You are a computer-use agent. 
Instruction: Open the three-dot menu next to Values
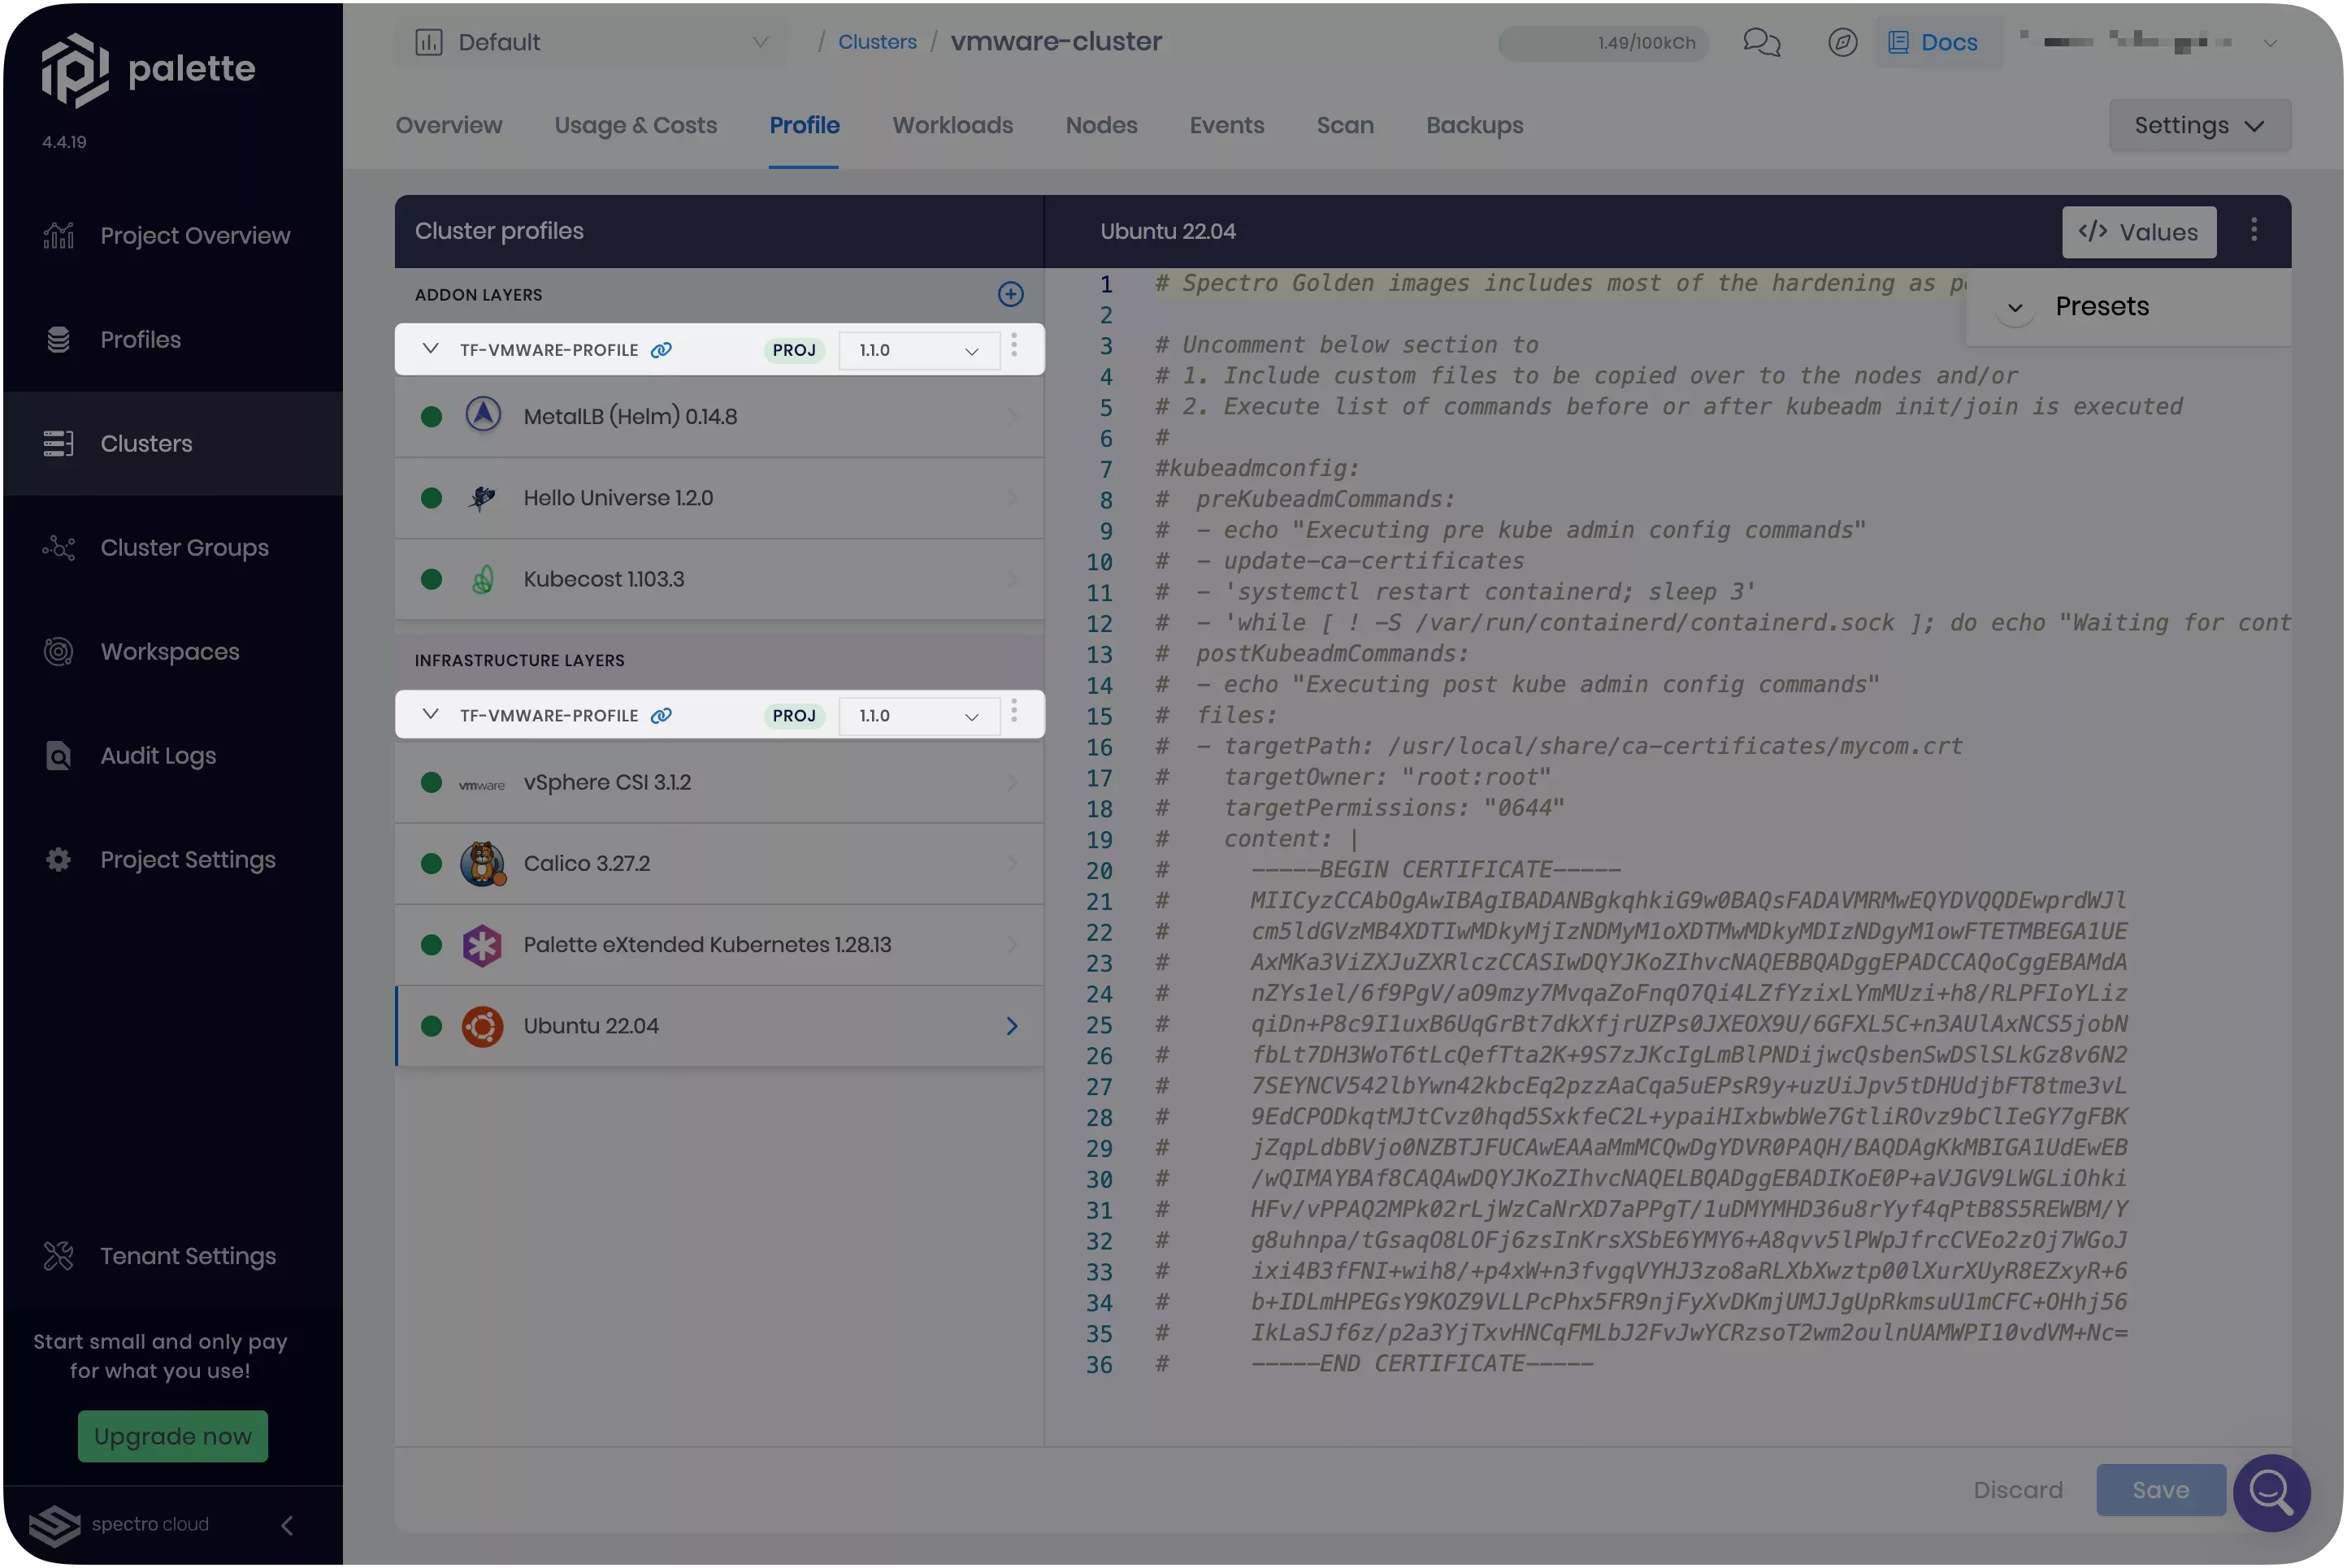pos(2253,231)
